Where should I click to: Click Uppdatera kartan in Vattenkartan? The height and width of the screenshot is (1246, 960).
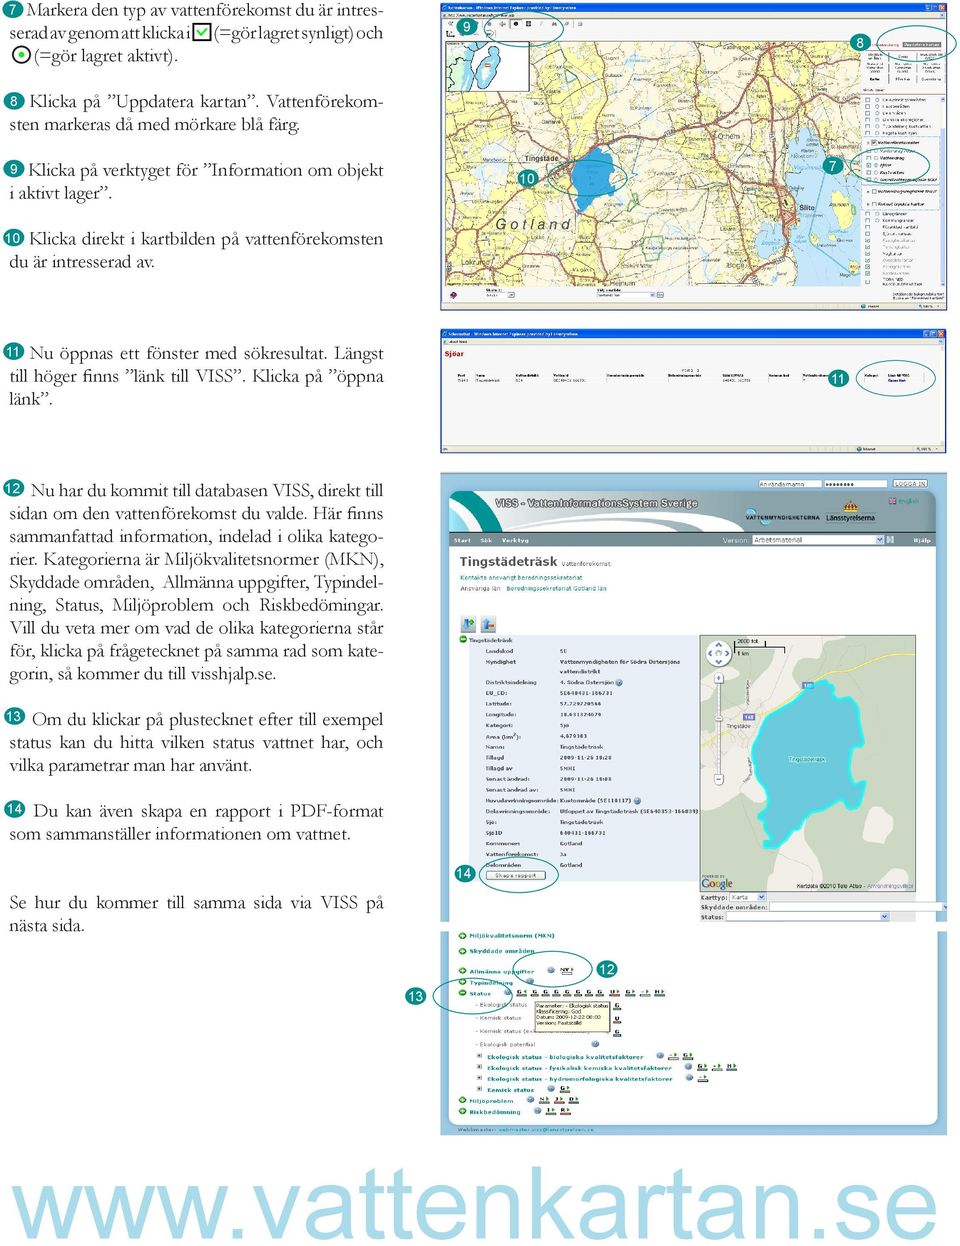tap(922, 45)
